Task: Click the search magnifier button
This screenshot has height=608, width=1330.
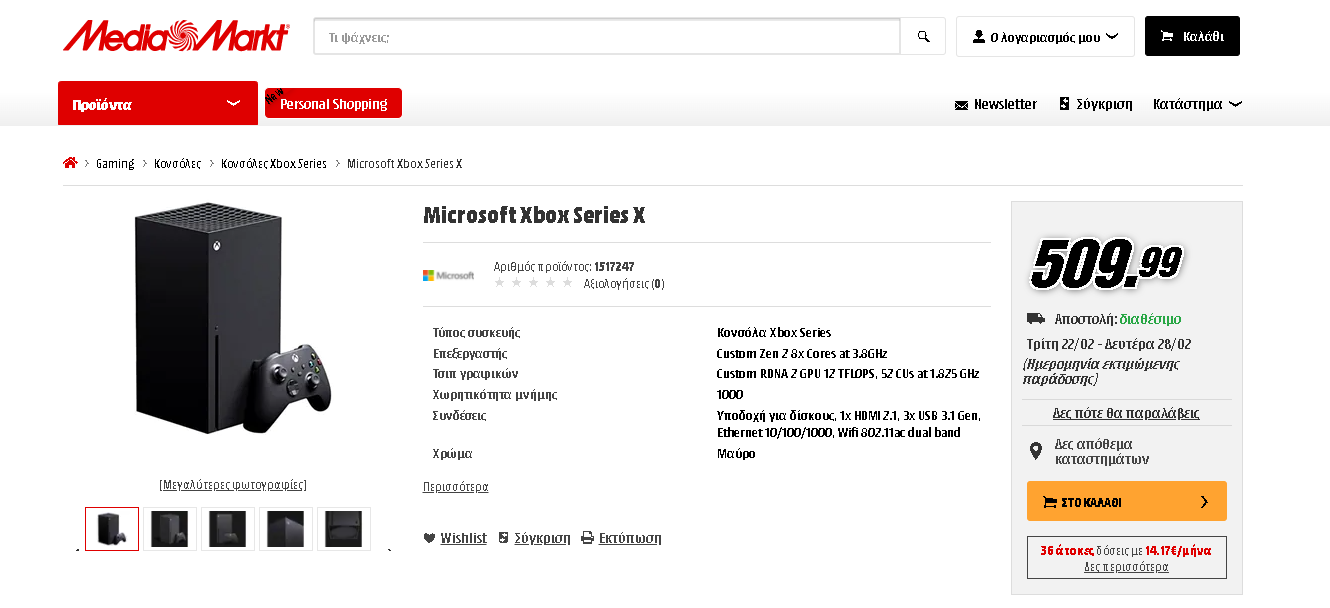Action: pyautogui.click(x=923, y=36)
